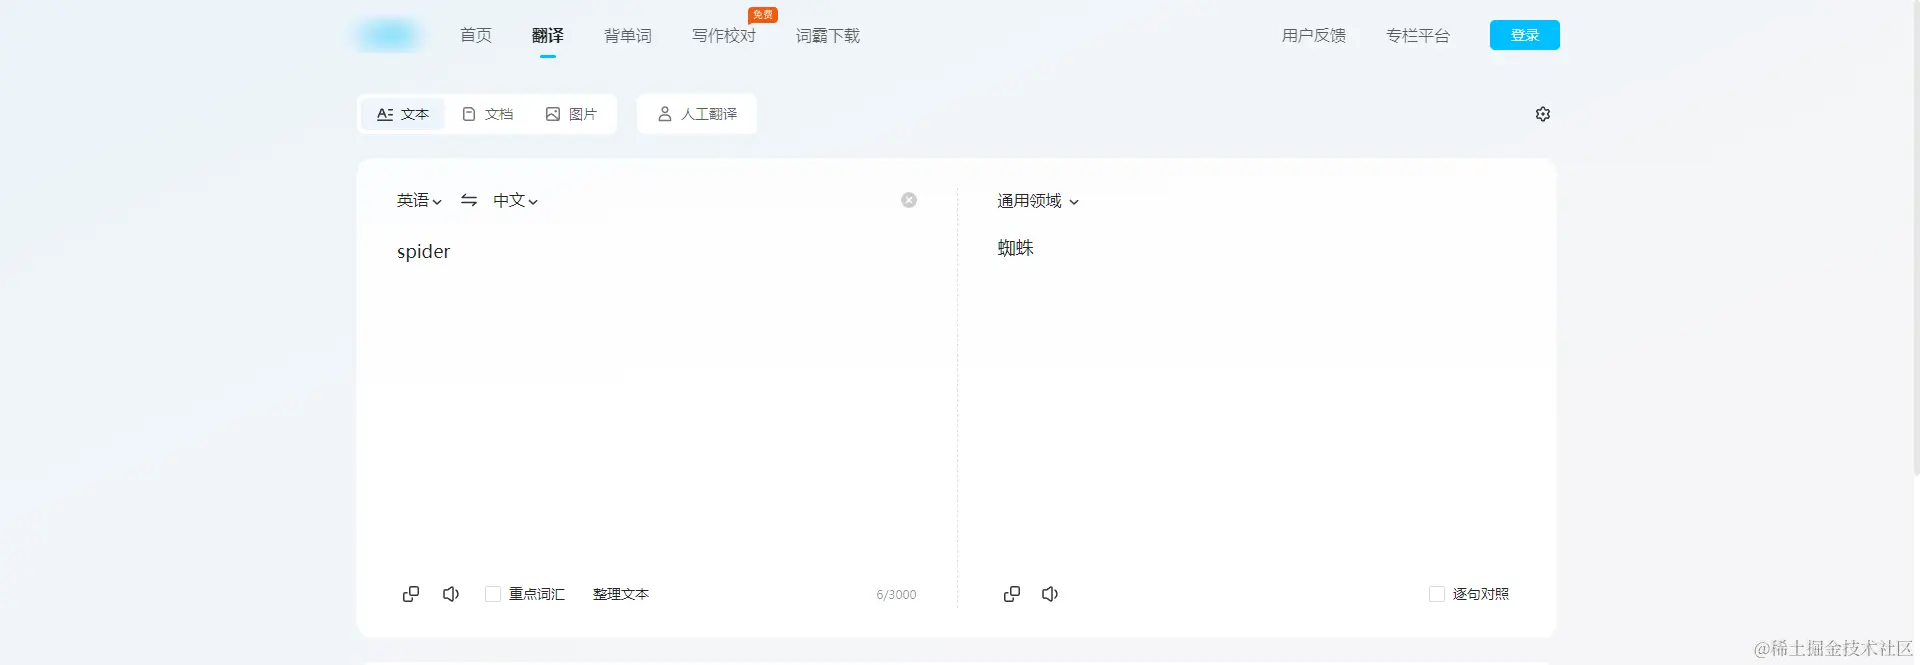The image size is (1920, 665).
Task: Clear the input text with X
Action: click(x=909, y=200)
